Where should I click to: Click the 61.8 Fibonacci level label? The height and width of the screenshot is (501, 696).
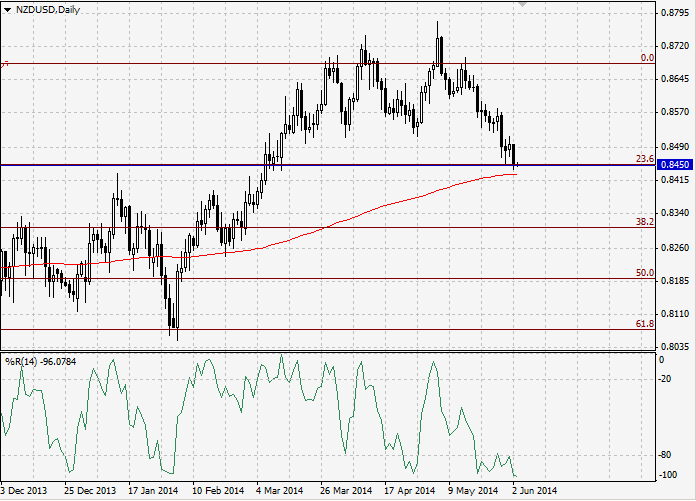pos(645,323)
